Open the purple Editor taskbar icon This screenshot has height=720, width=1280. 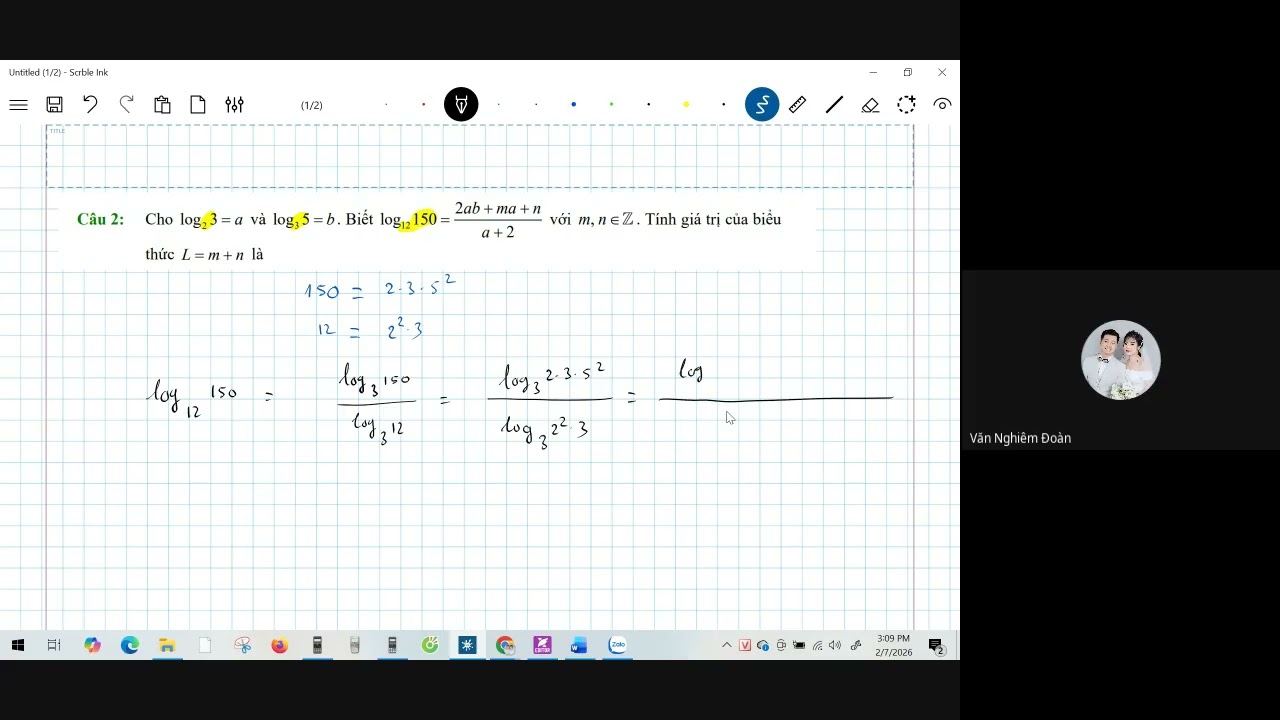point(542,646)
